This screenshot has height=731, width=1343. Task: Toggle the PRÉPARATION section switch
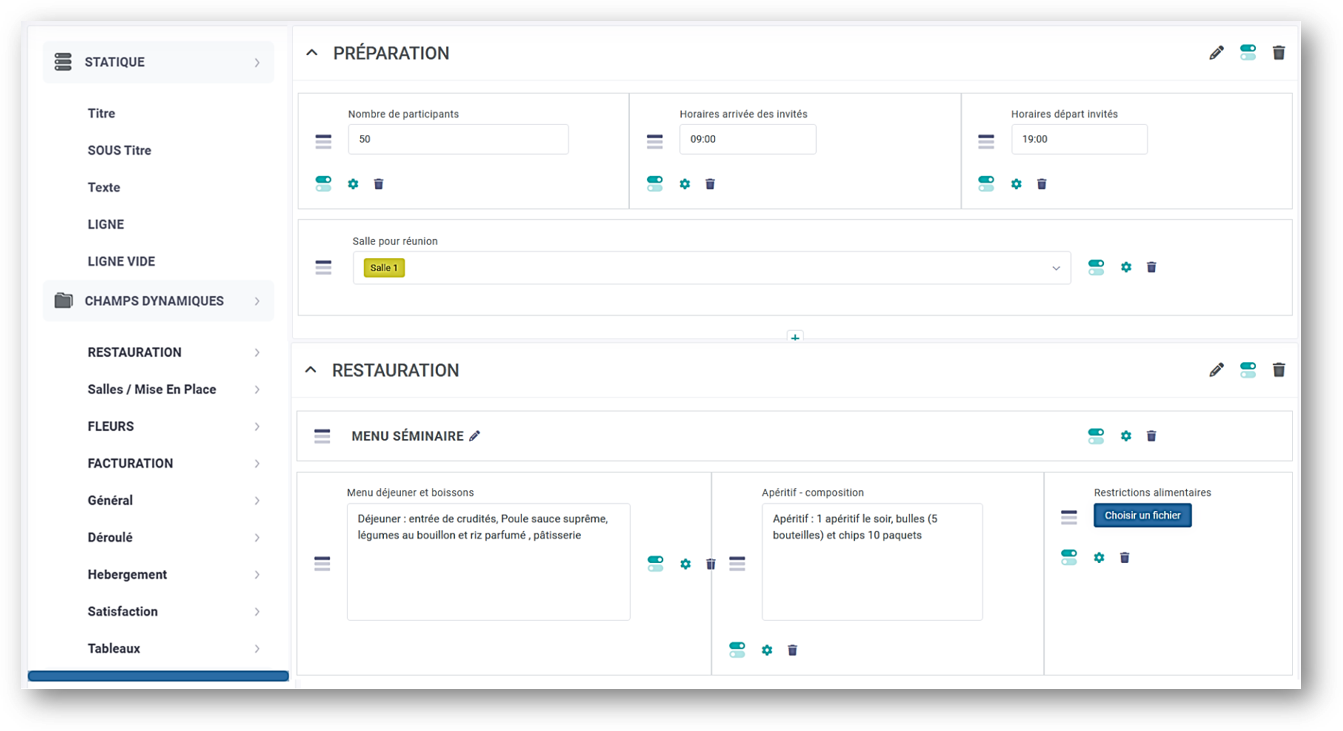1247,53
